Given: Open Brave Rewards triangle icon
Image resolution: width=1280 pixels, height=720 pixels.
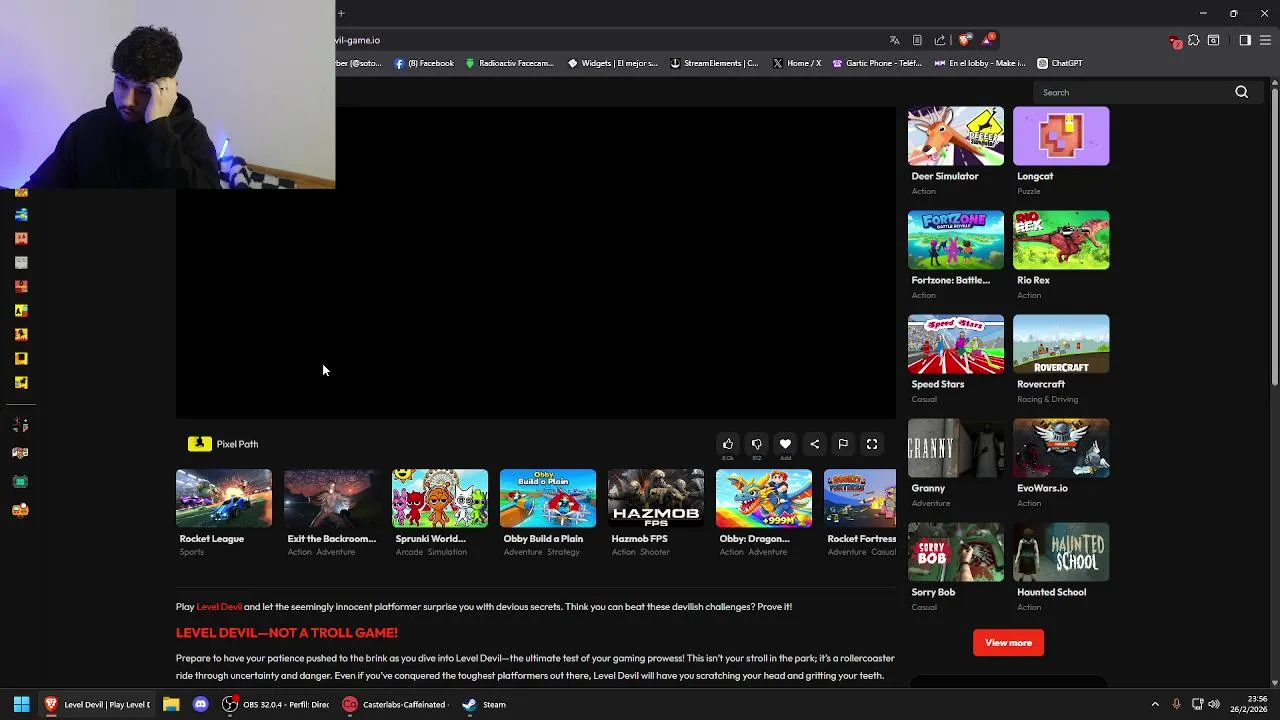Looking at the screenshot, I should coord(988,40).
